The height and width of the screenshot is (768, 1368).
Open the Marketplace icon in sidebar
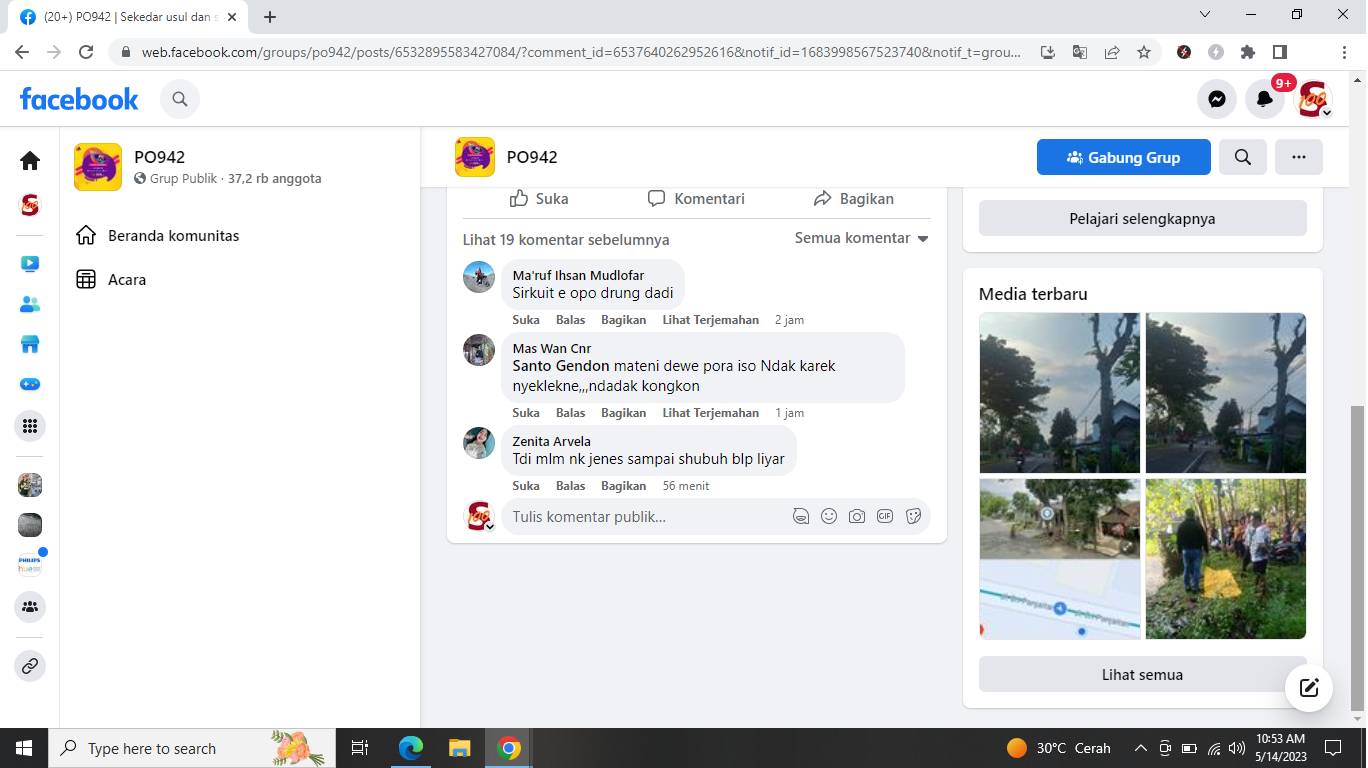pos(30,344)
